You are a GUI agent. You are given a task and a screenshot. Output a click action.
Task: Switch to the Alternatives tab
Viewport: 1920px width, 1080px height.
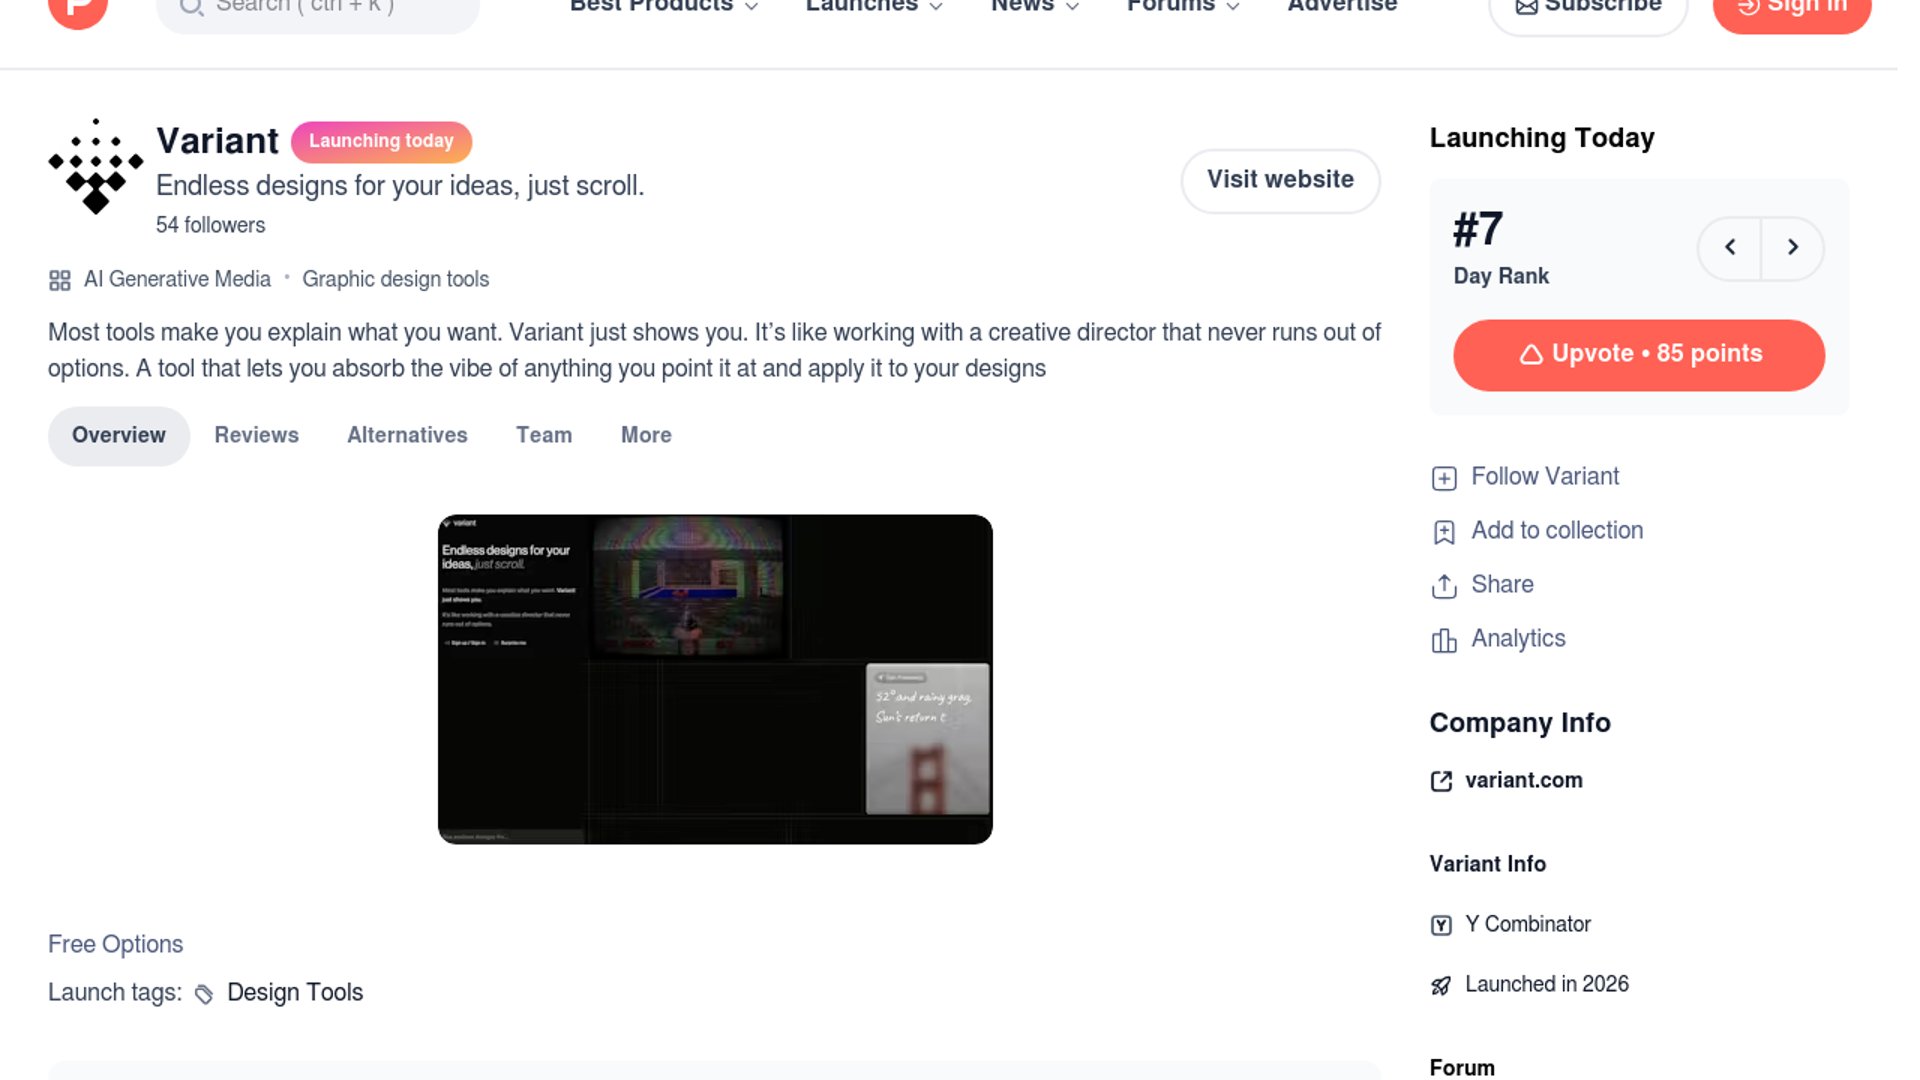(407, 435)
